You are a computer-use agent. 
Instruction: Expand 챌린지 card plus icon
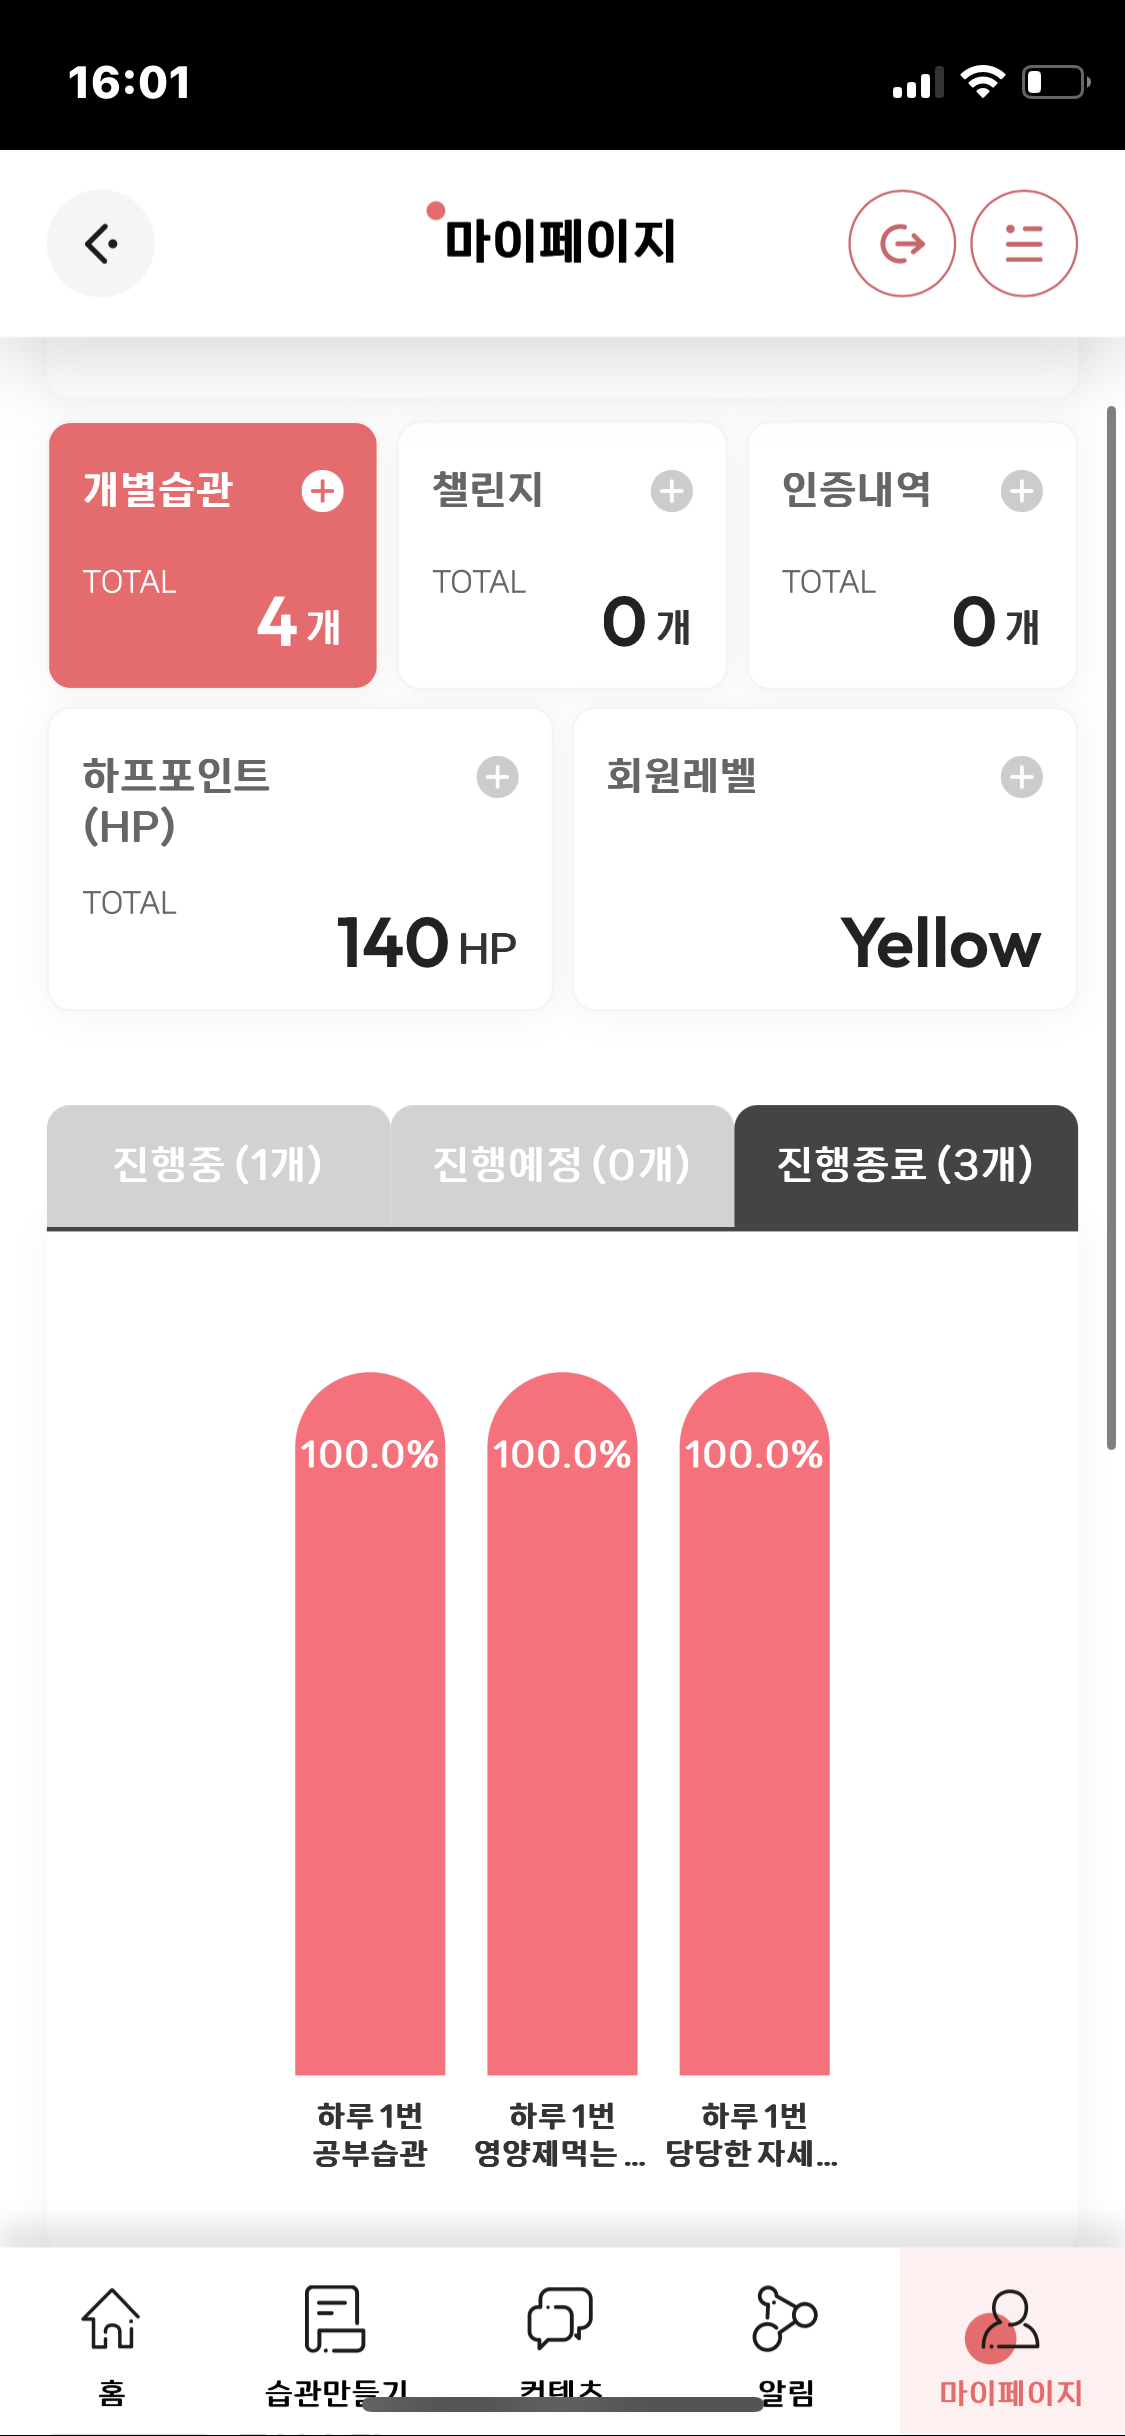click(x=671, y=491)
